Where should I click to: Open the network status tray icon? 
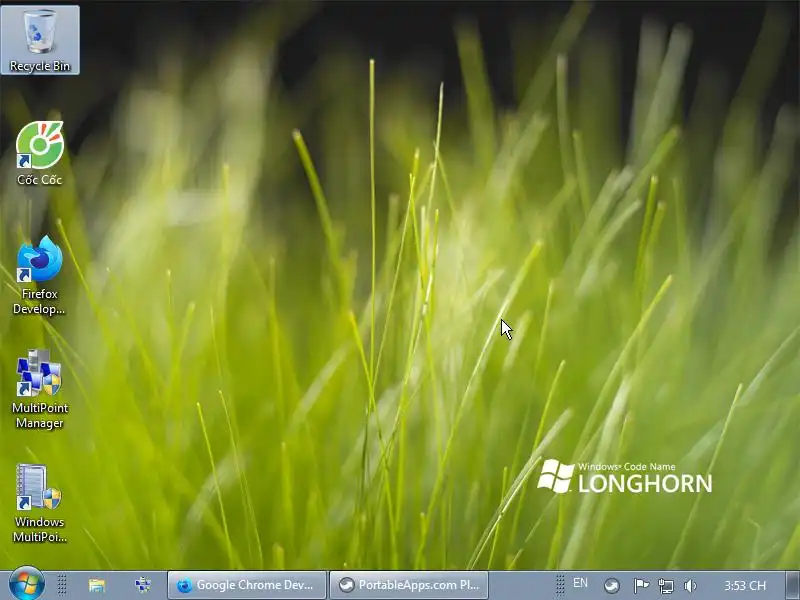click(x=666, y=586)
